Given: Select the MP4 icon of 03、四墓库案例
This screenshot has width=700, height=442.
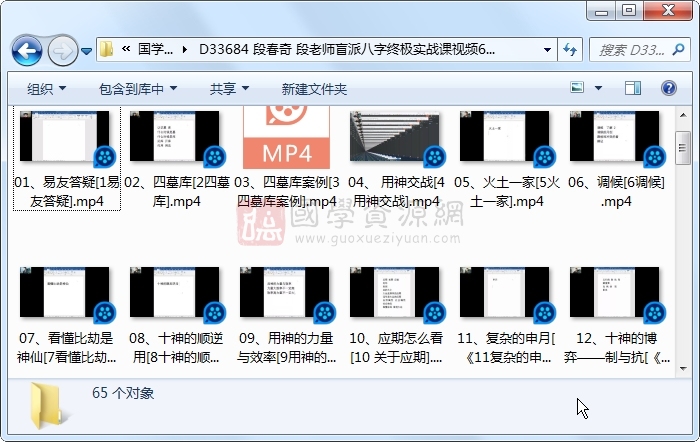Looking at the screenshot, I should coord(286,138).
